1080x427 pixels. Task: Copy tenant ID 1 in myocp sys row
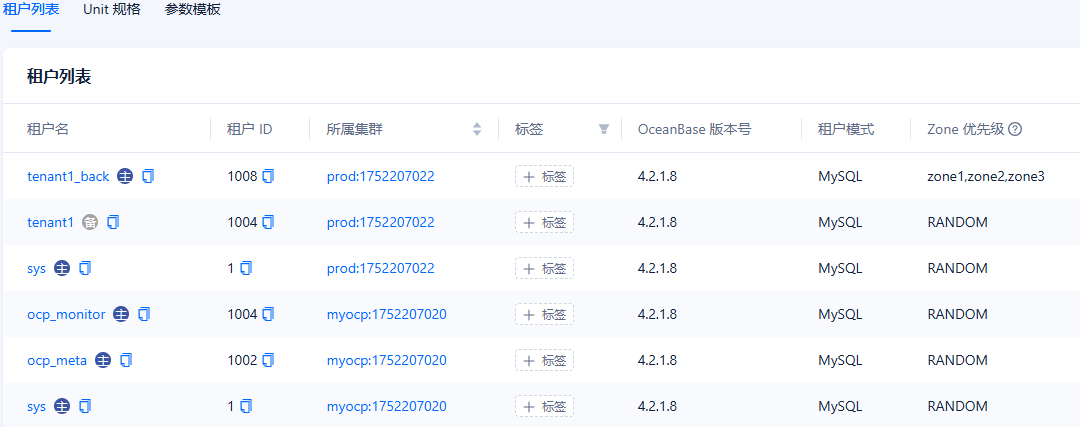tap(246, 406)
